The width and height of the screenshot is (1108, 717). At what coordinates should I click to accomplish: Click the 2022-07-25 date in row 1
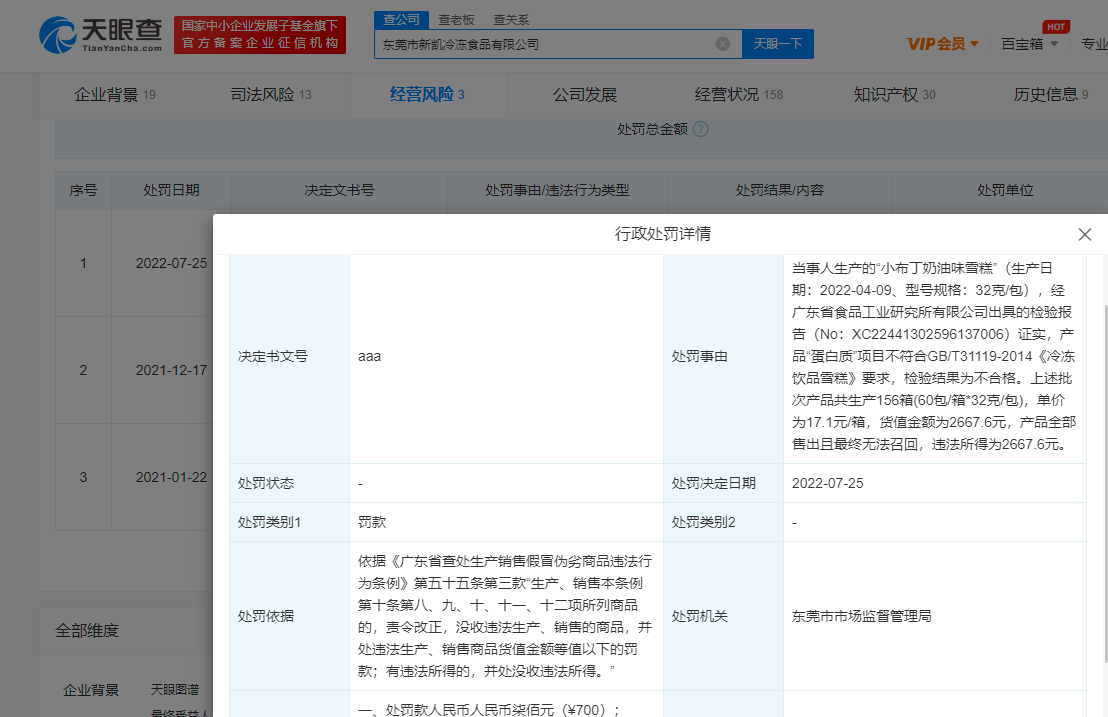pyautogui.click(x=171, y=263)
